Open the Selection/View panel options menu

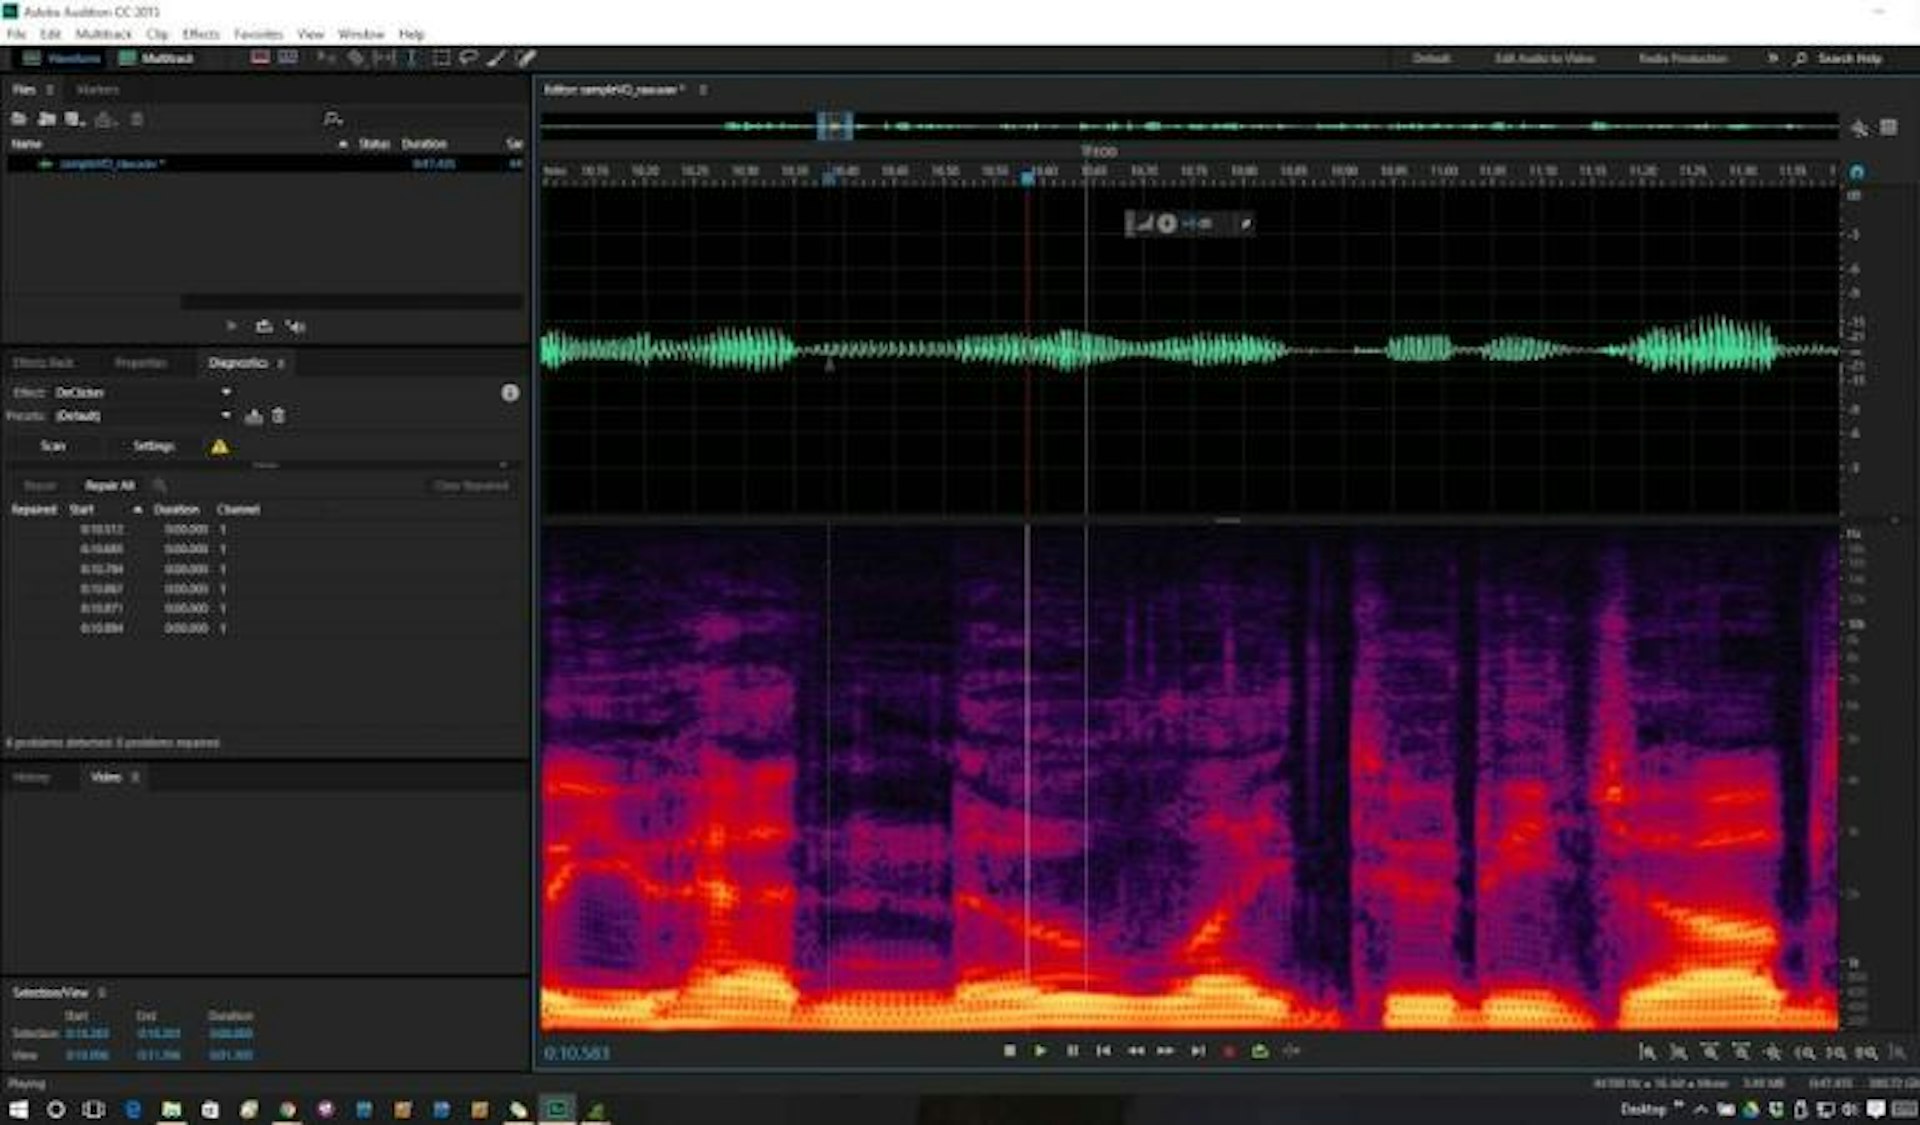point(101,993)
